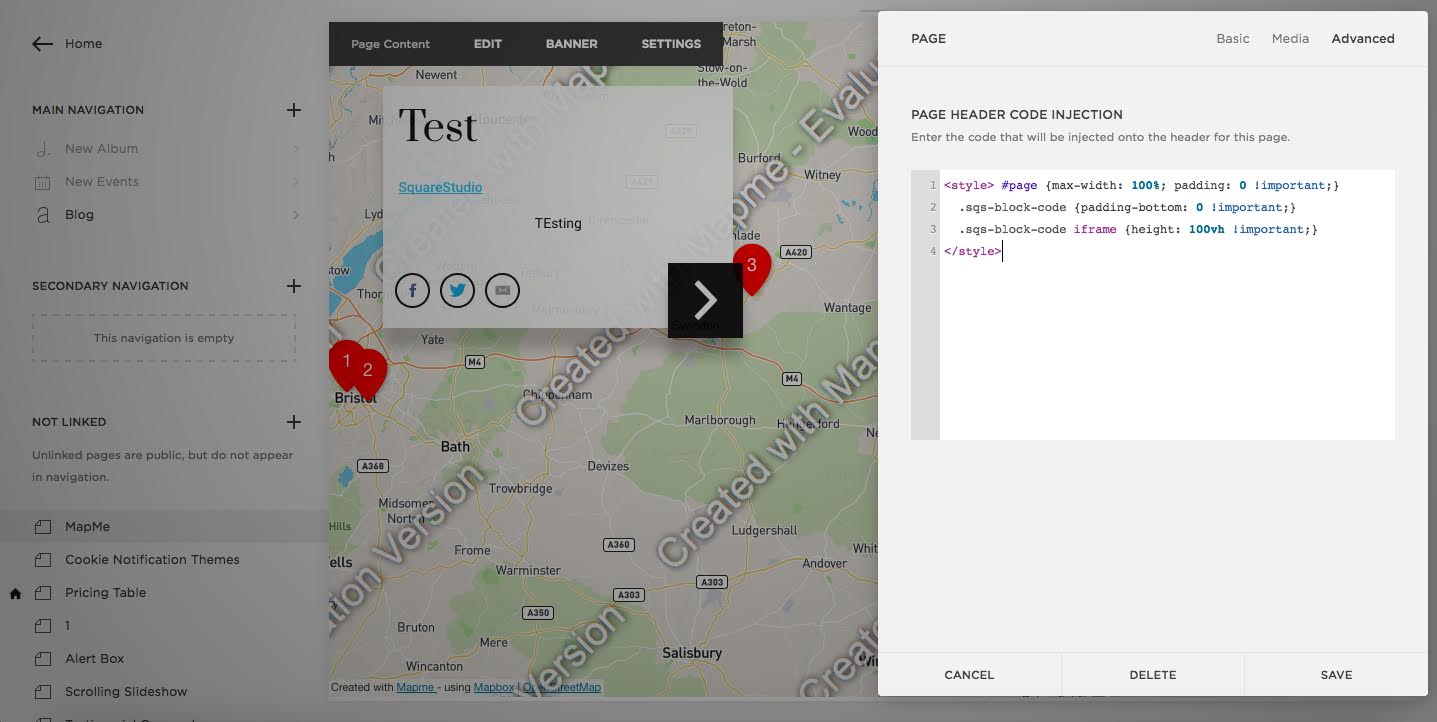Click the Page Content label
Viewport: 1437px width, 722px height.
click(390, 44)
